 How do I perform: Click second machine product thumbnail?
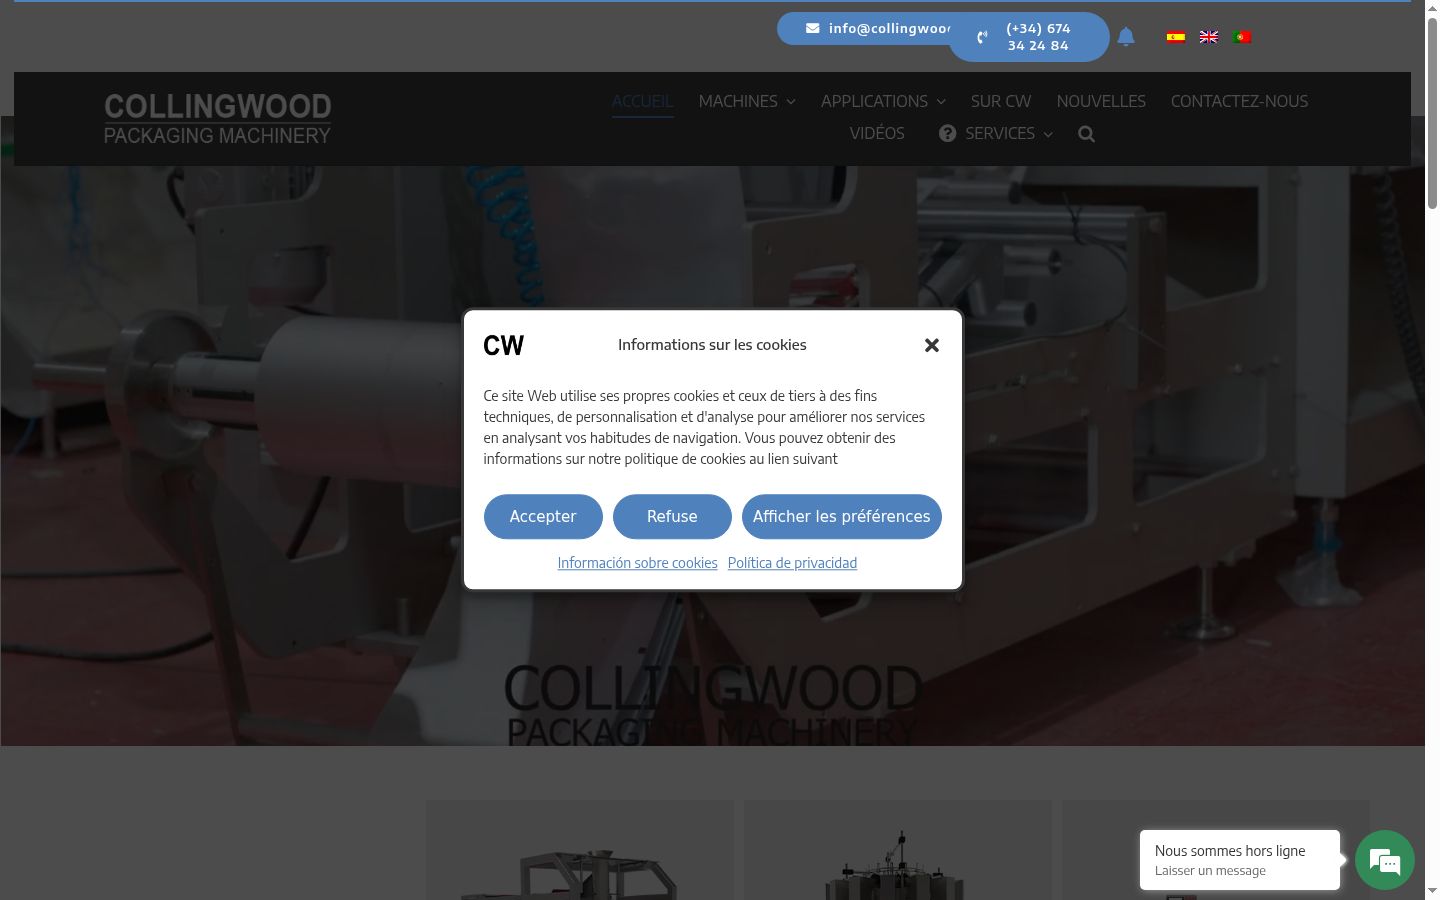coord(898,850)
